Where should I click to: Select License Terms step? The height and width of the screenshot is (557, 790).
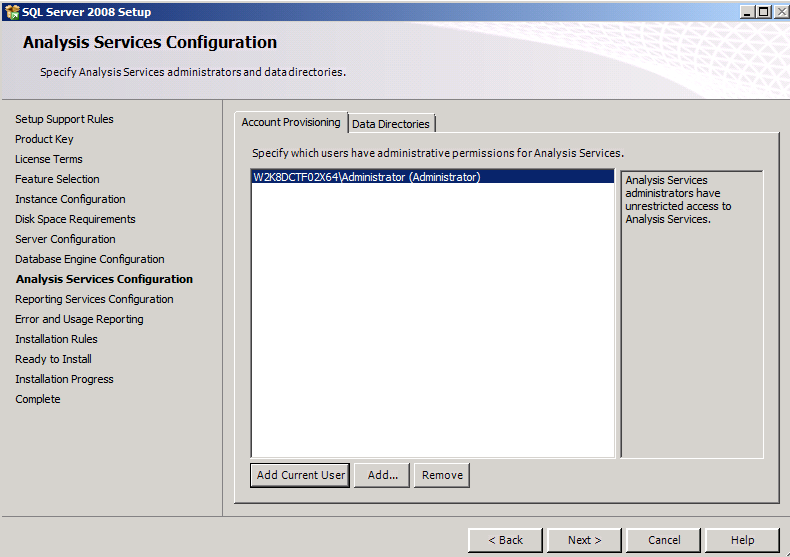point(48,159)
